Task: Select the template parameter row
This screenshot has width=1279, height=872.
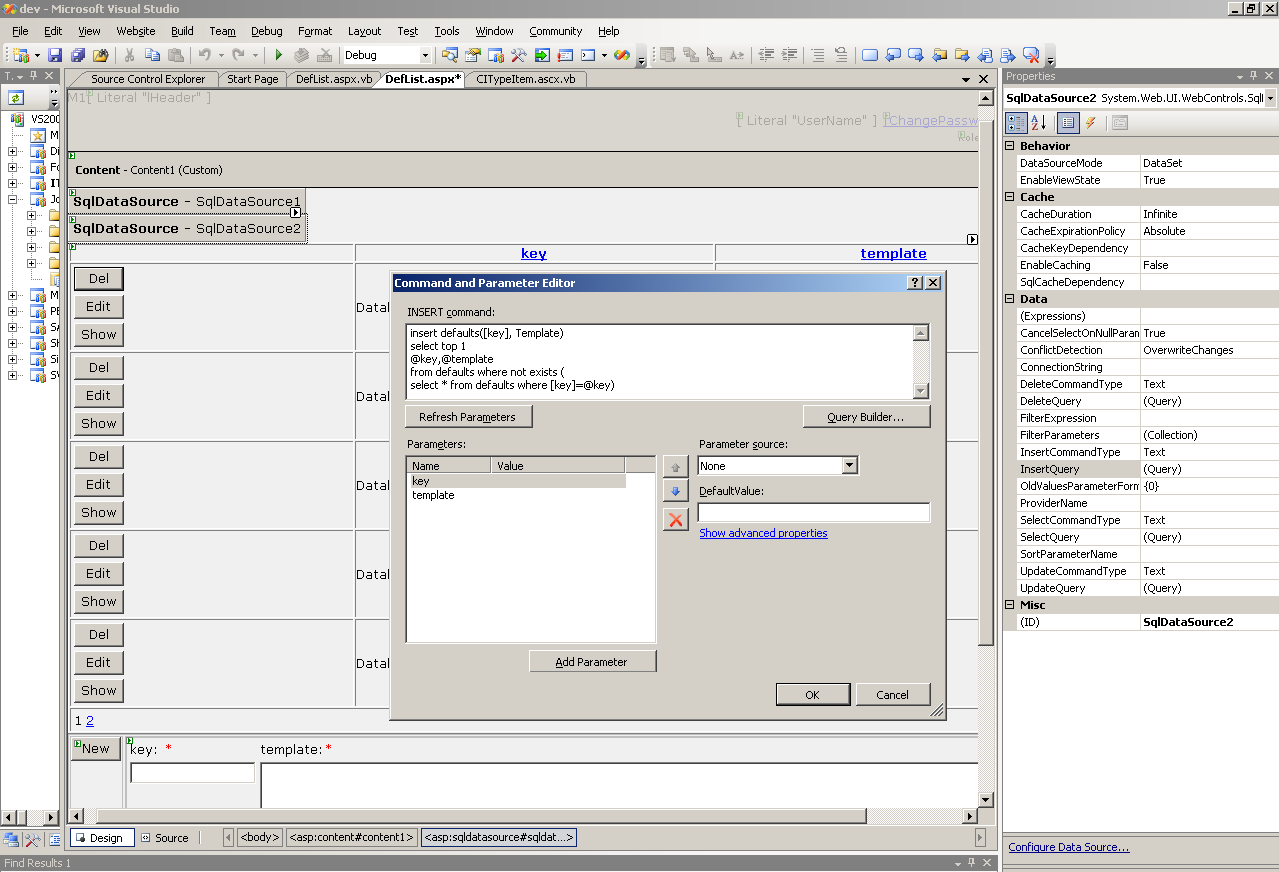Action: pyautogui.click(x=516, y=495)
